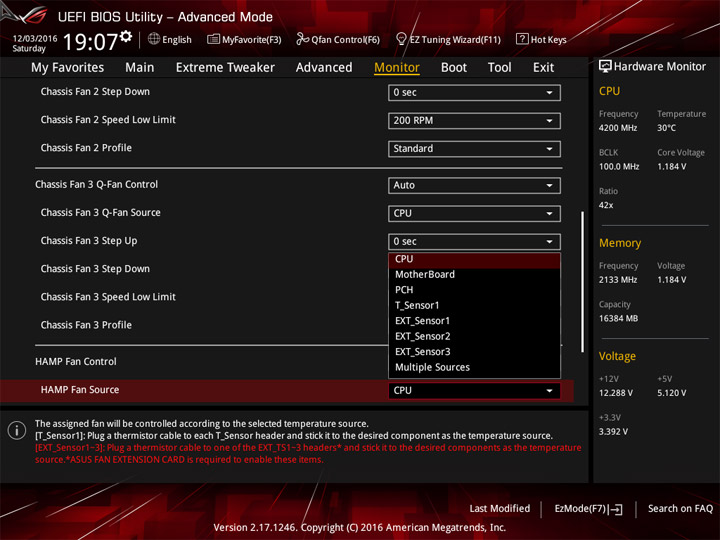Viewport: 720px width, 540px height.
Task: Open the Boot tab
Action: coord(454,68)
